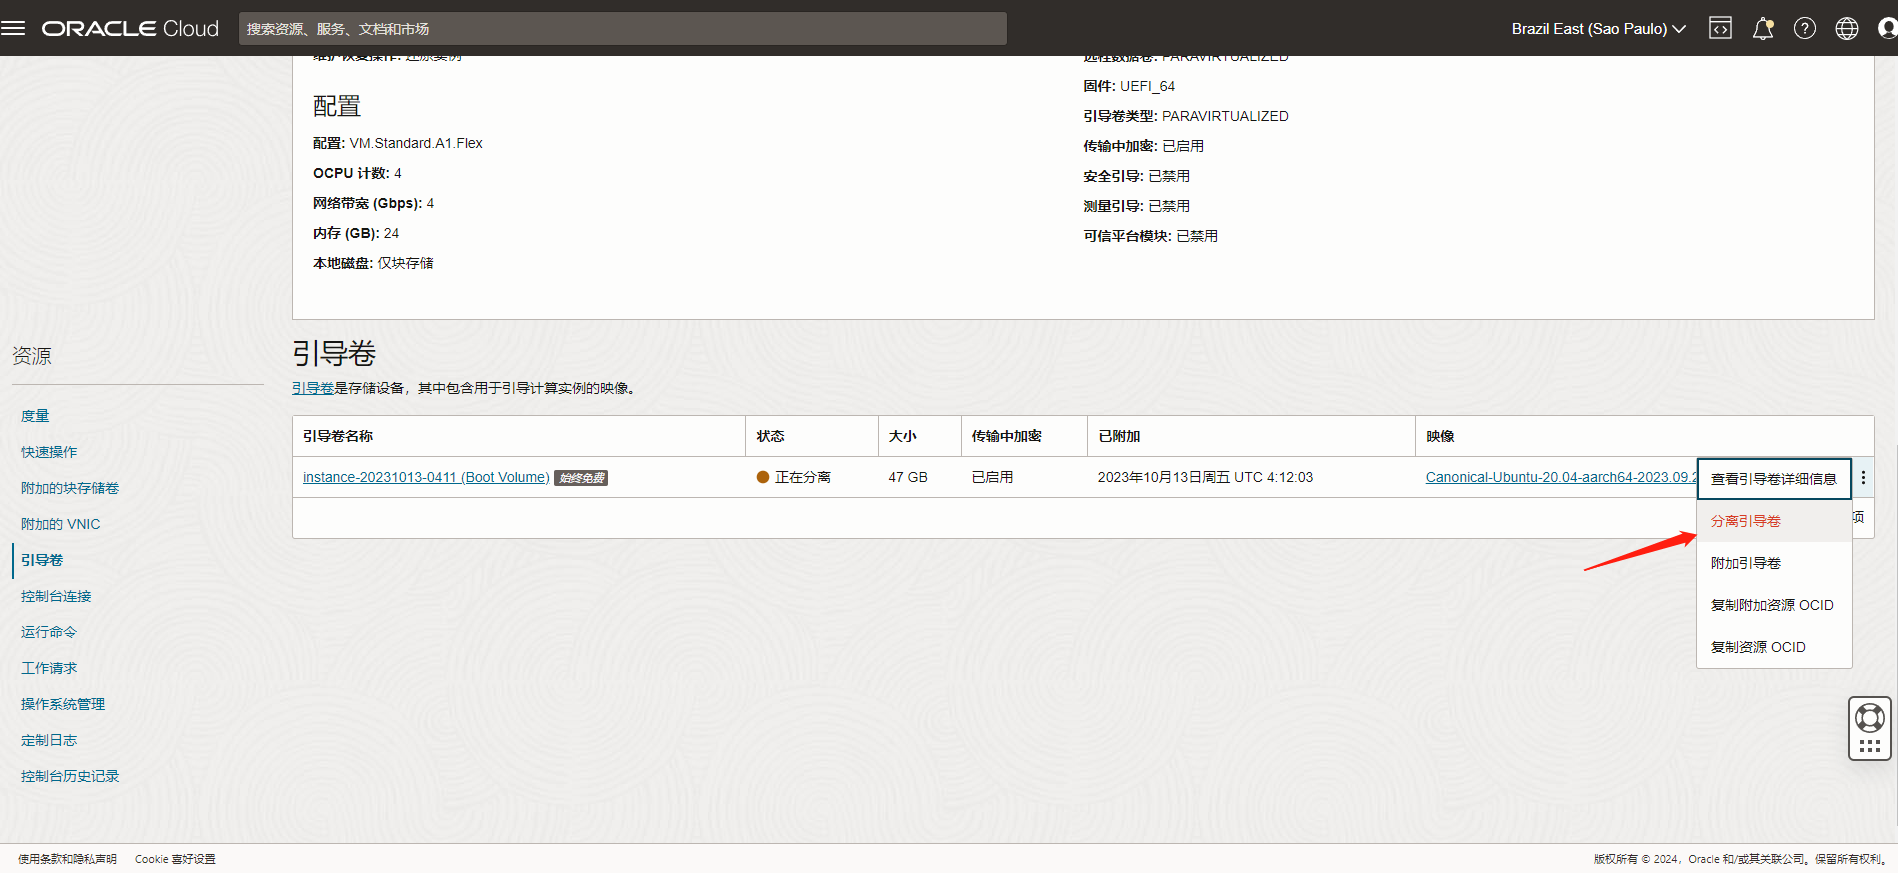Open the help question mark icon
The image size is (1898, 873).
pyautogui.click(x=1804, y=28)
